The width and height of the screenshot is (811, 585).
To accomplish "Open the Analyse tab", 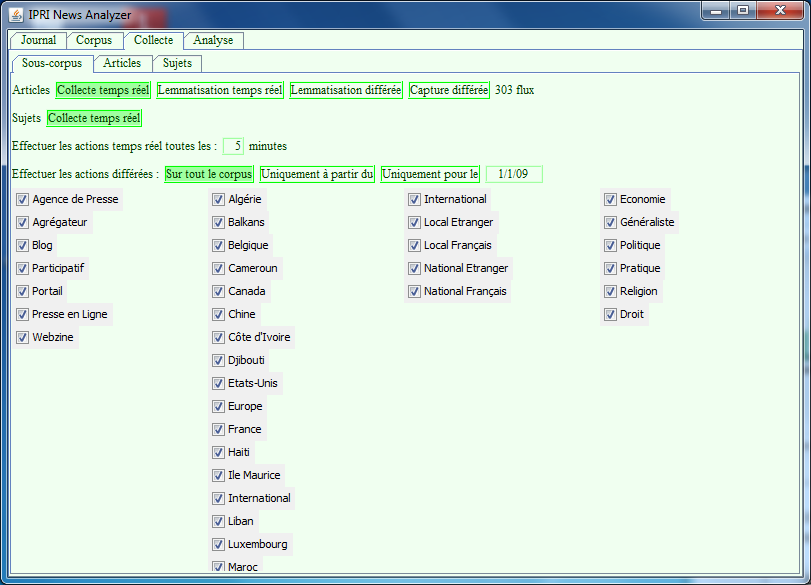I will pos(213,41).
